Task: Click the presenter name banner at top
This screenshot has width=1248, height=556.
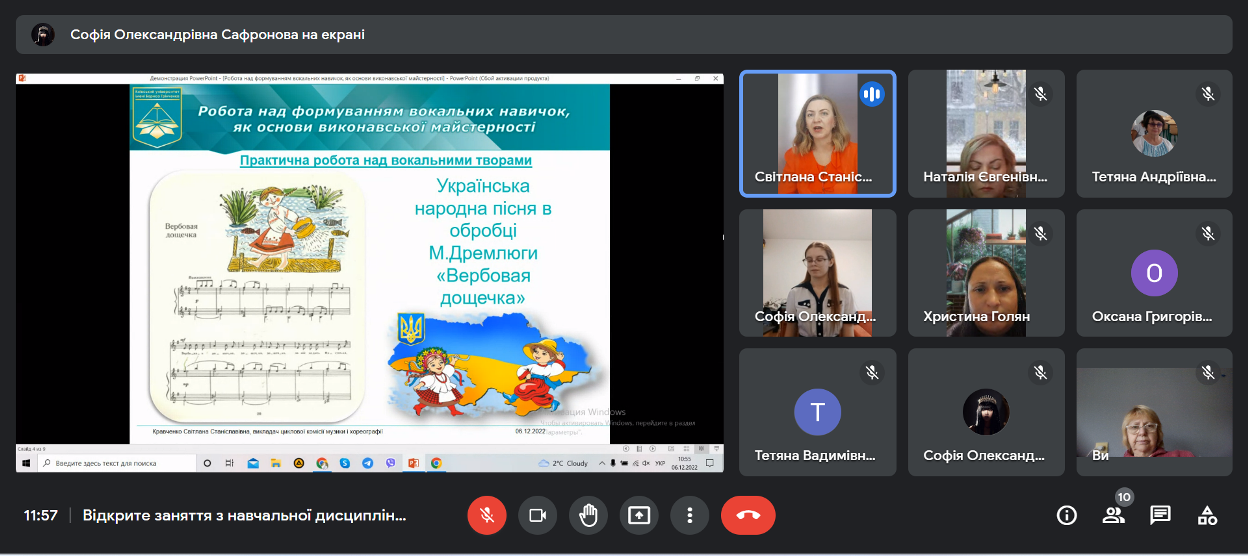Action: 217,35
